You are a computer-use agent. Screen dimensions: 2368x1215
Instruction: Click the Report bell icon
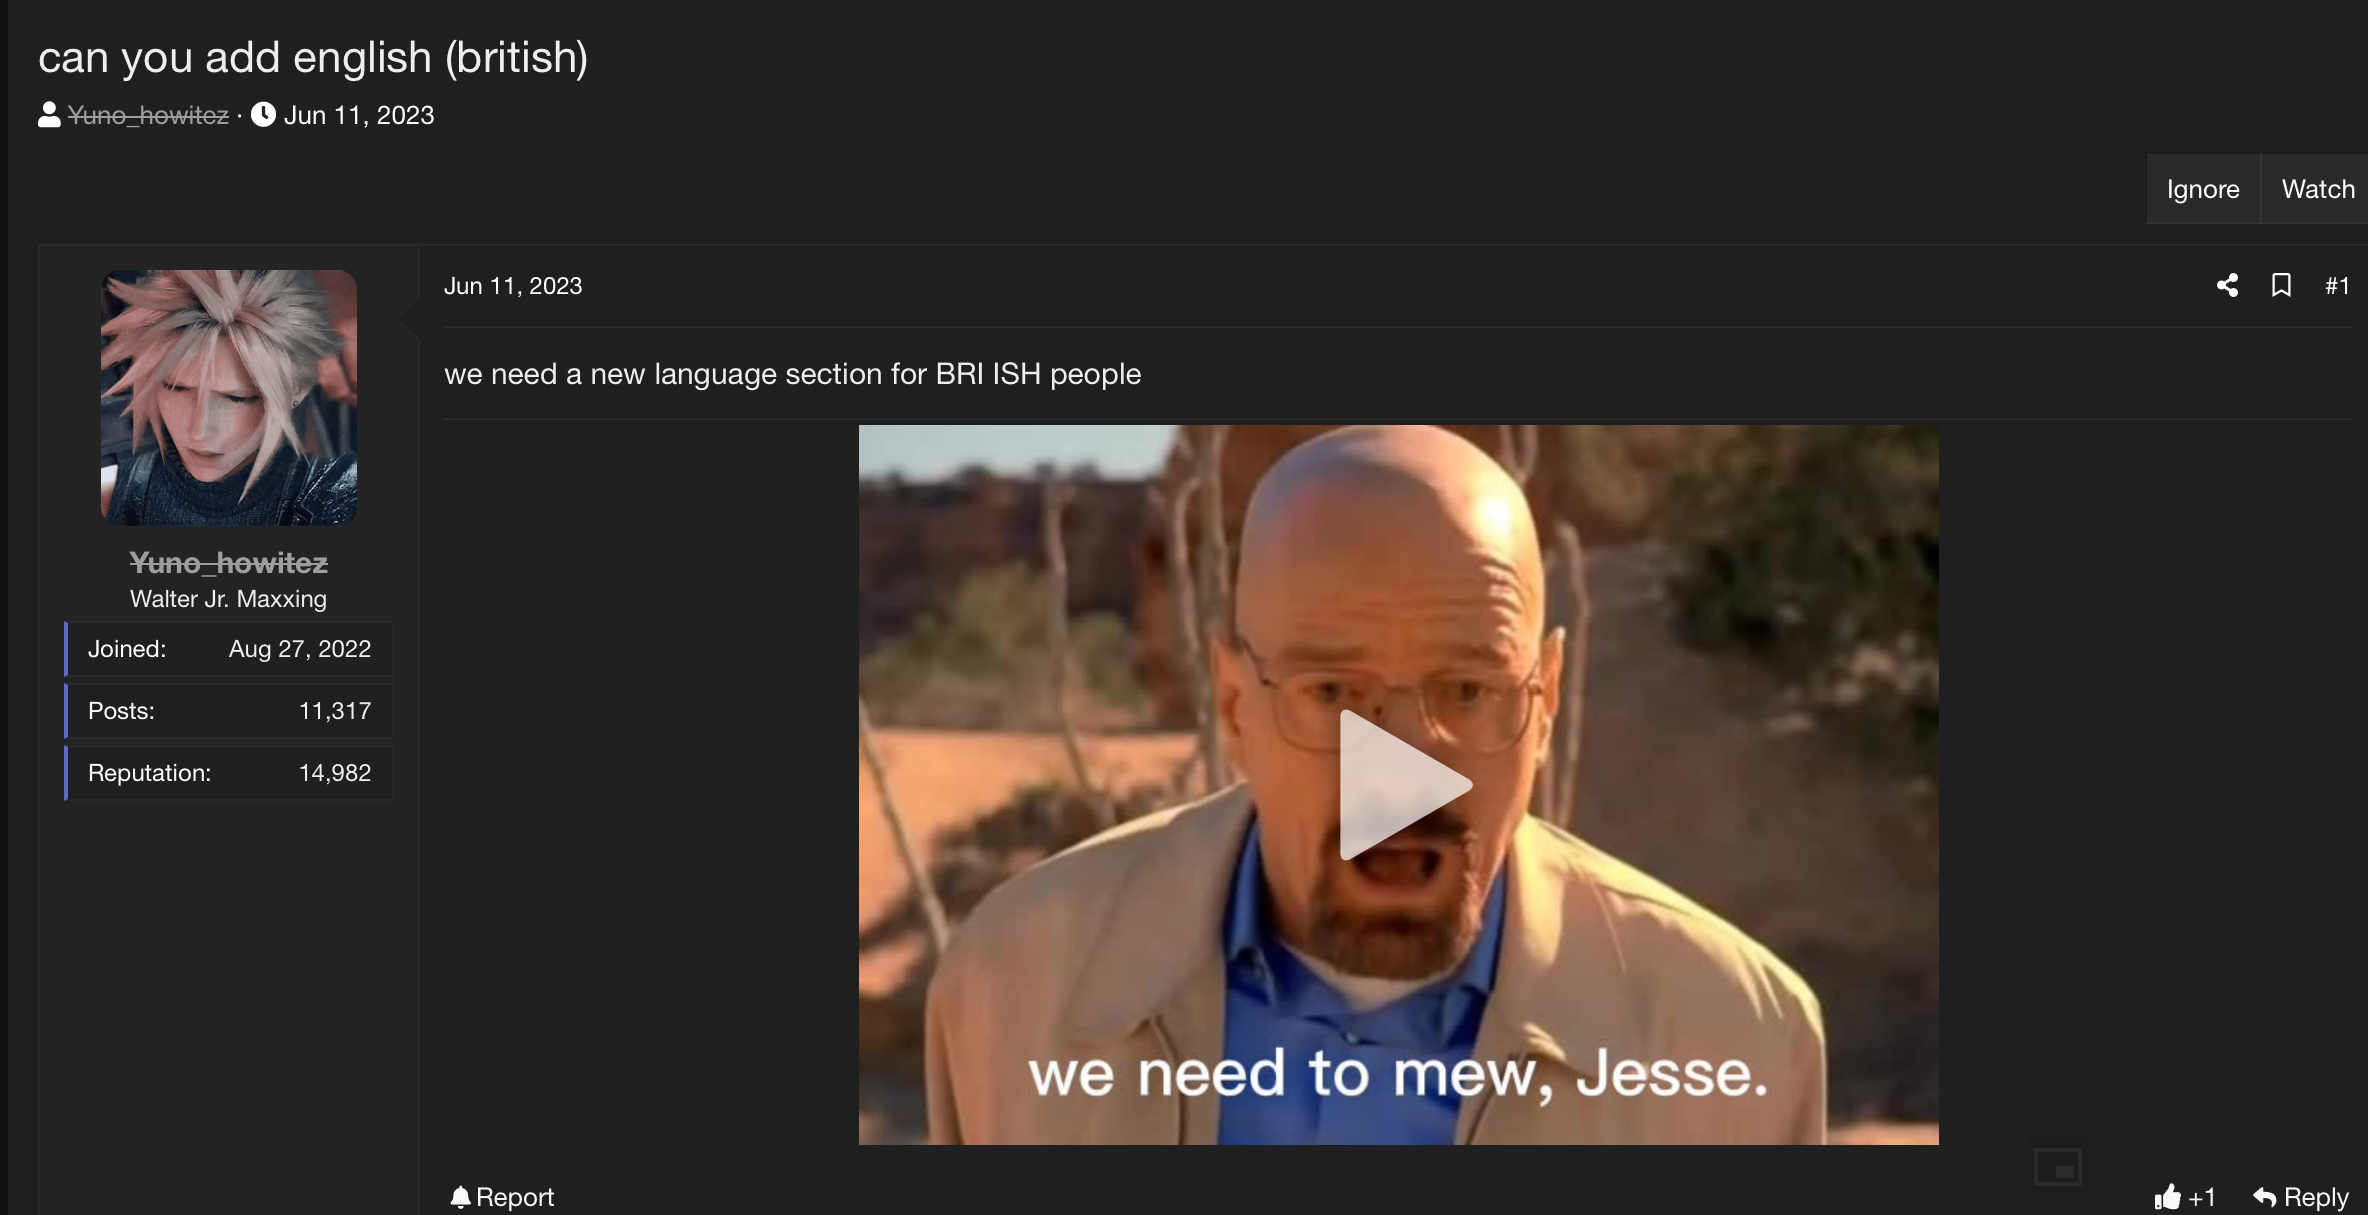[x=460, y=1196]
